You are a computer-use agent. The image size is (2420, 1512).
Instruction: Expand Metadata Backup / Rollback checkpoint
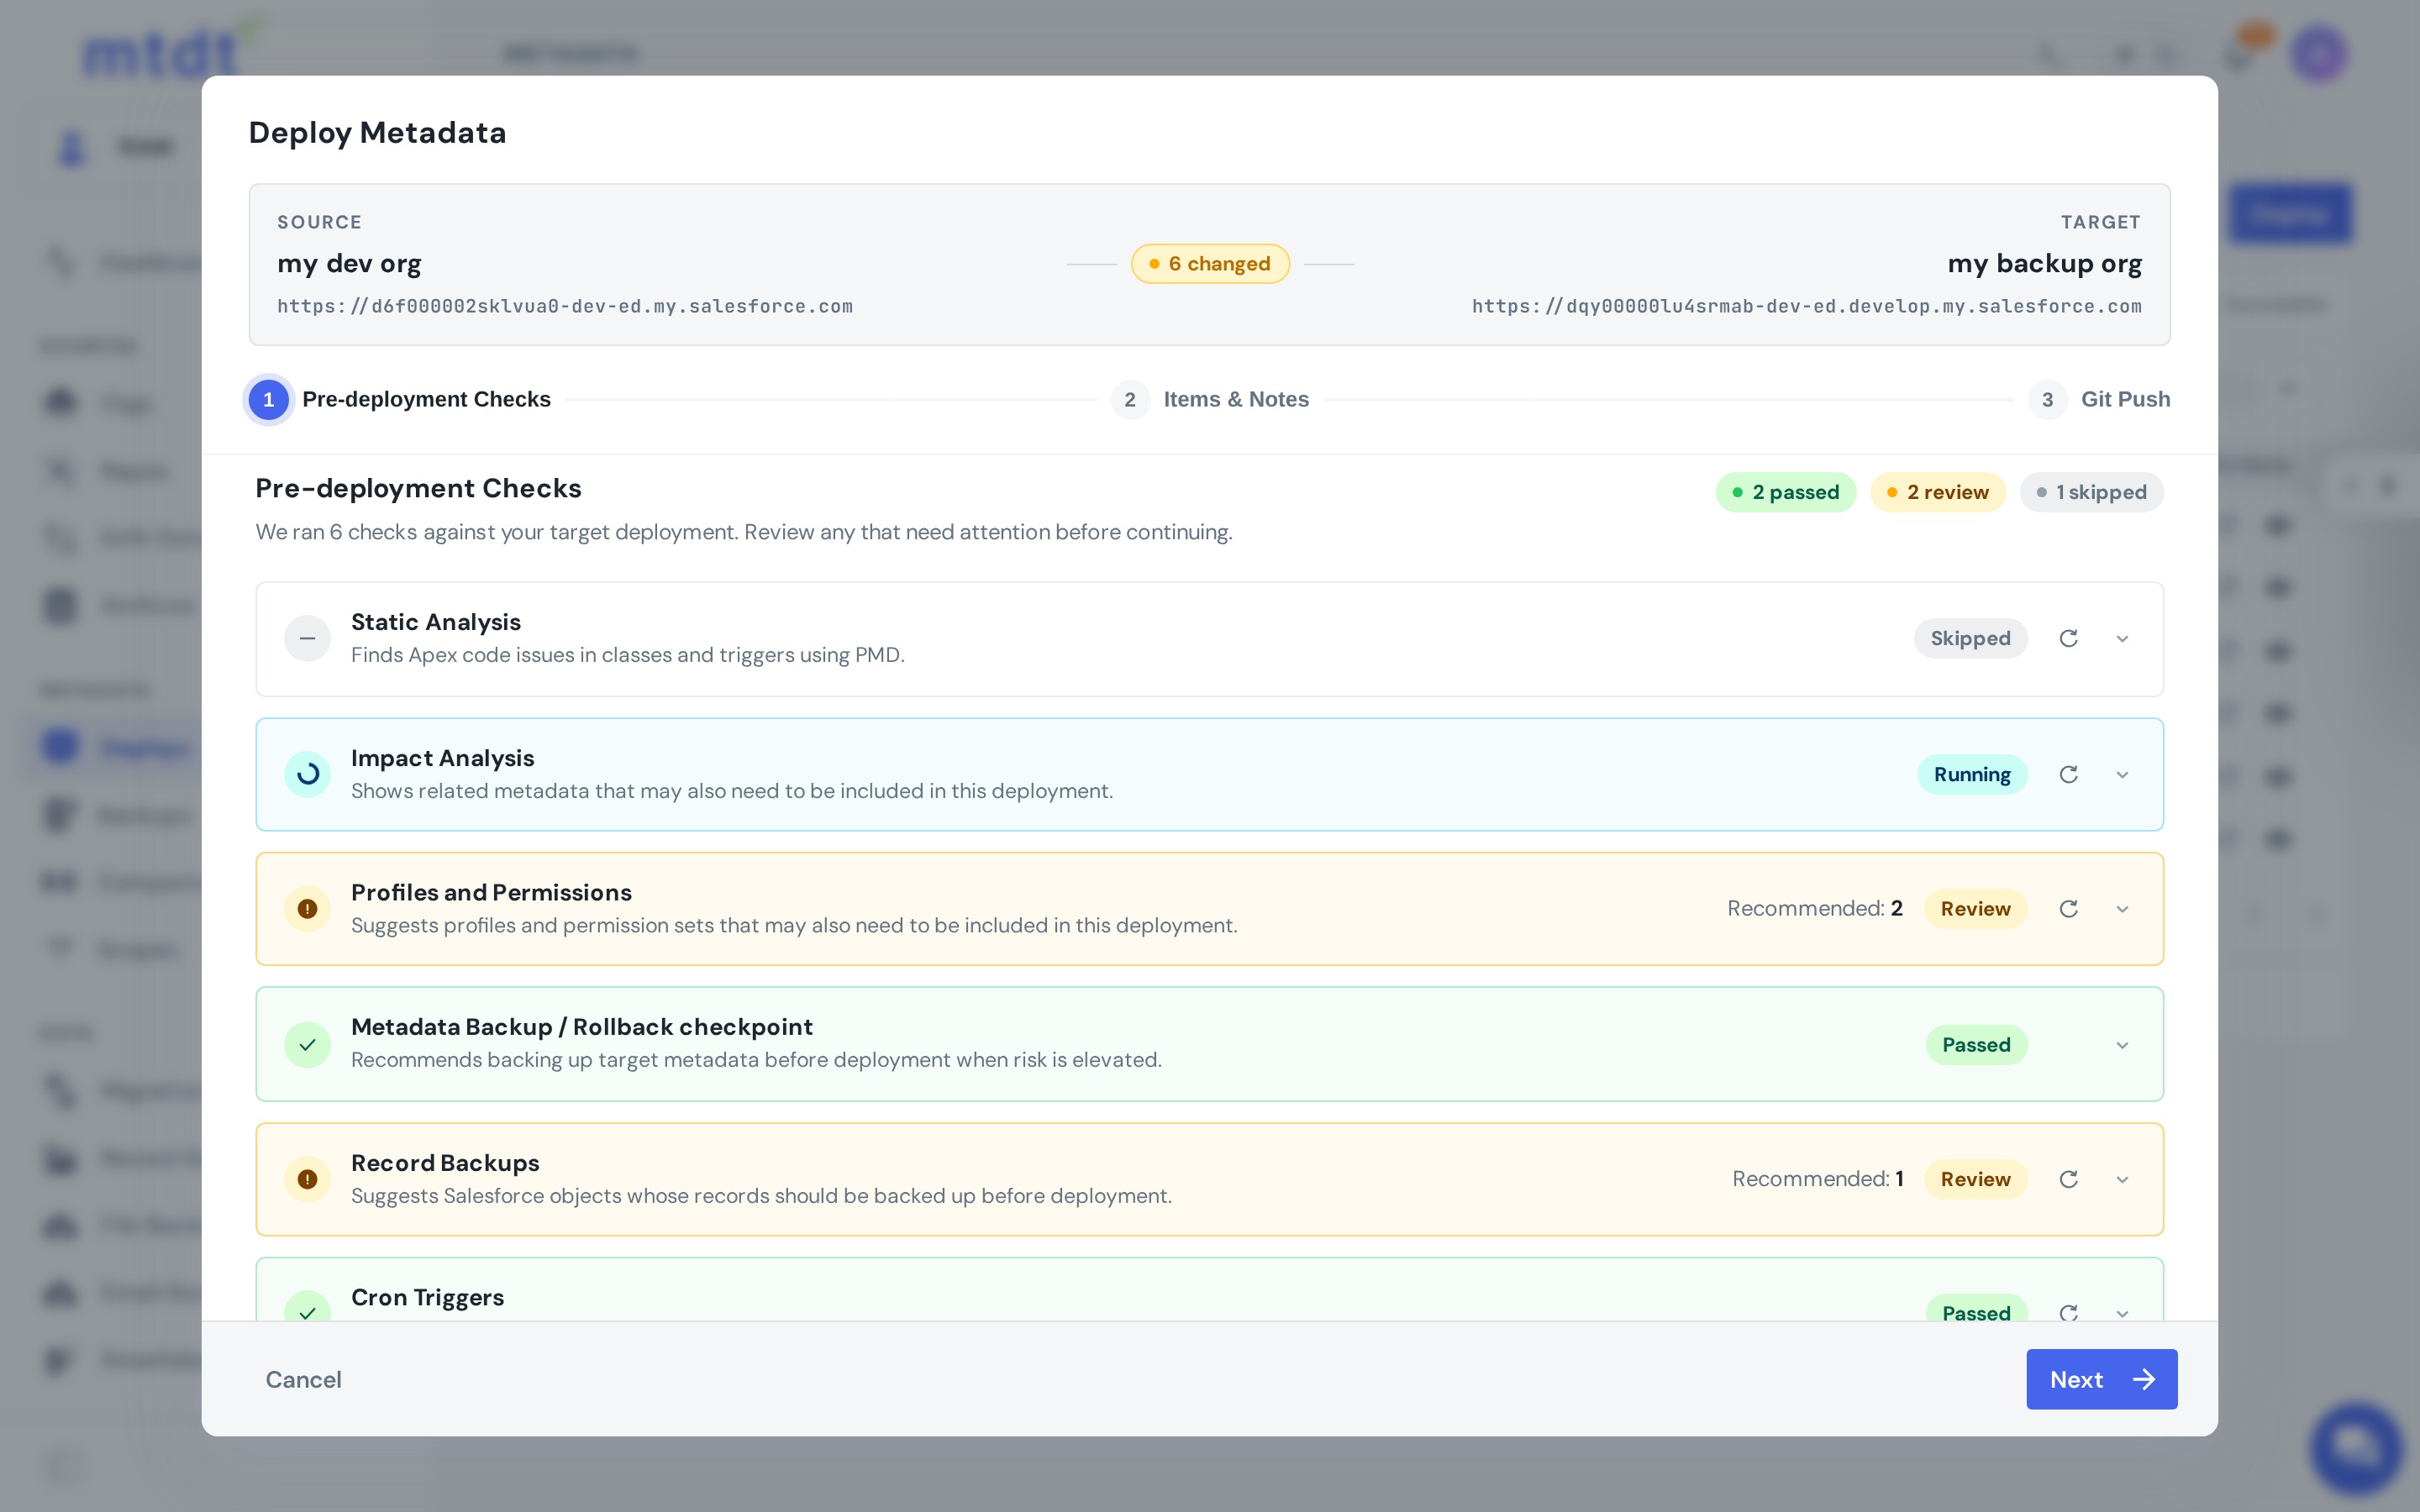(2122, 1044)
